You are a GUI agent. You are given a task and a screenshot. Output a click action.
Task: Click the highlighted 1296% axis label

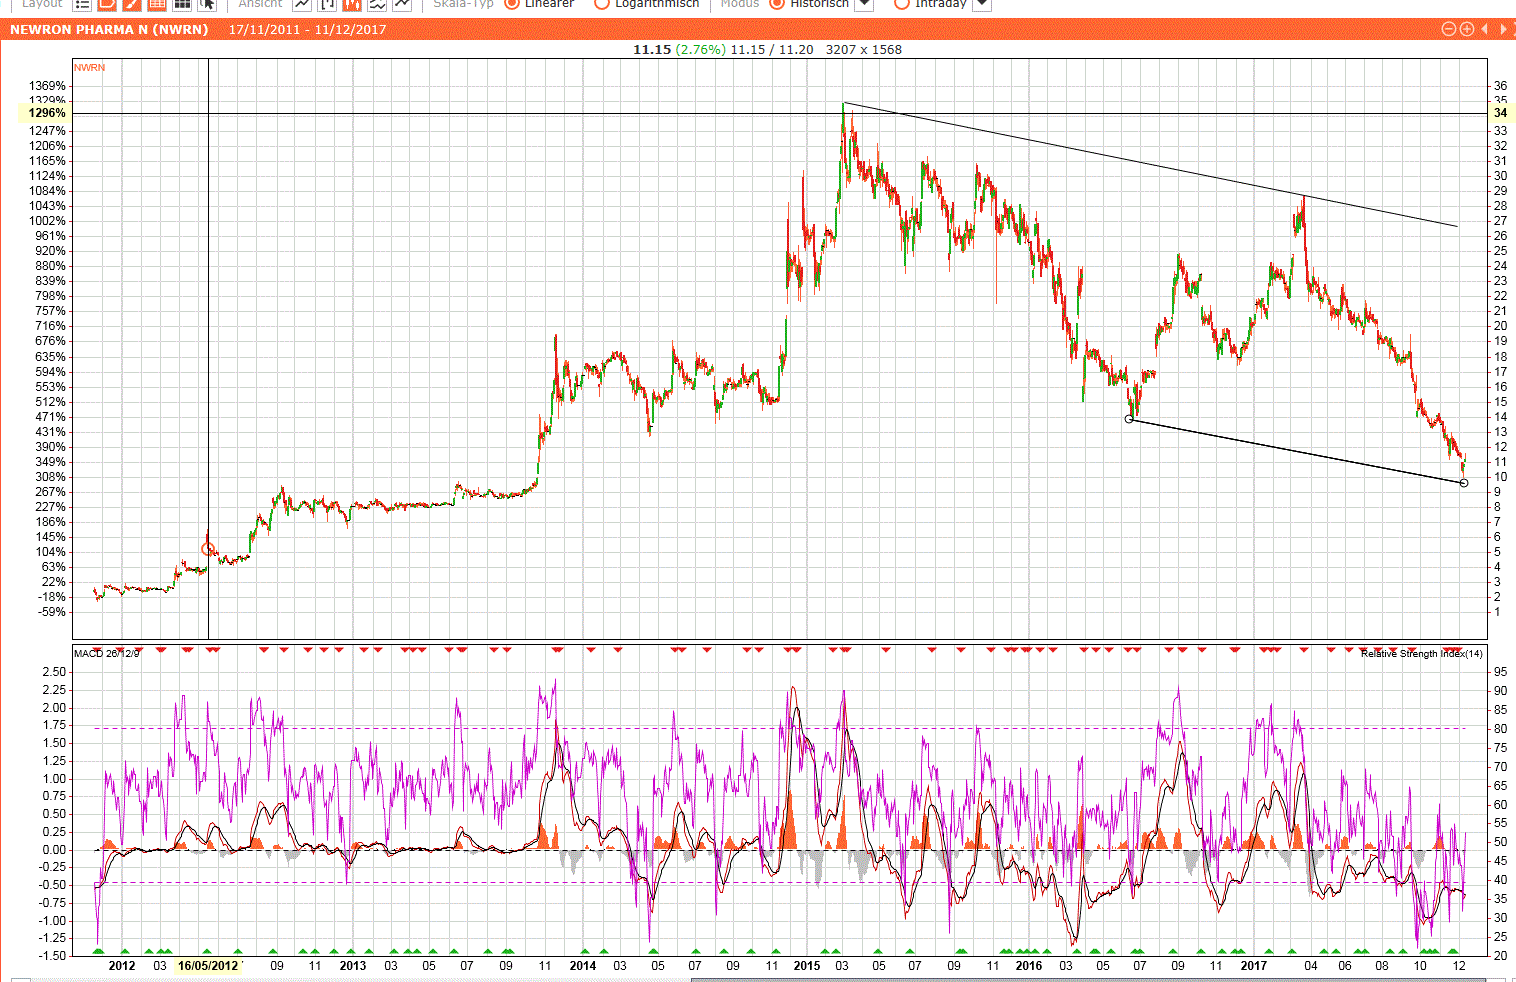(x=47, y=113)
